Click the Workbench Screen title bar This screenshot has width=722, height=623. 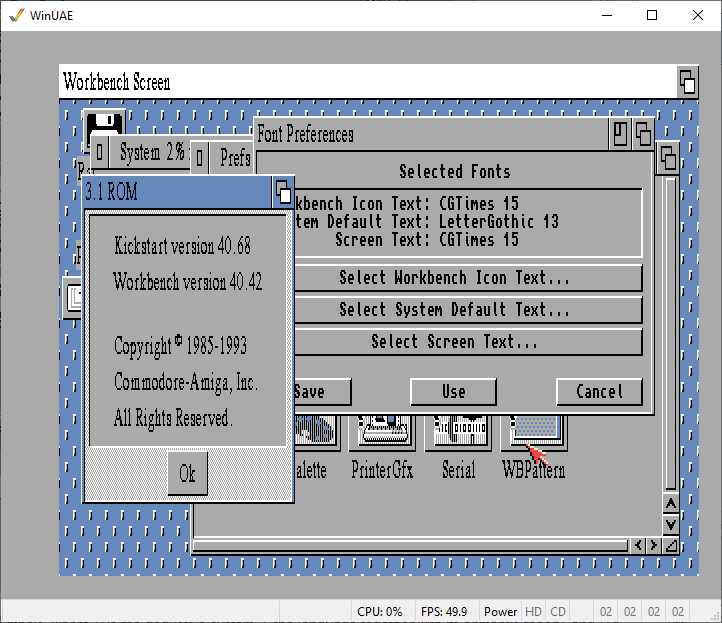[368, 82]
